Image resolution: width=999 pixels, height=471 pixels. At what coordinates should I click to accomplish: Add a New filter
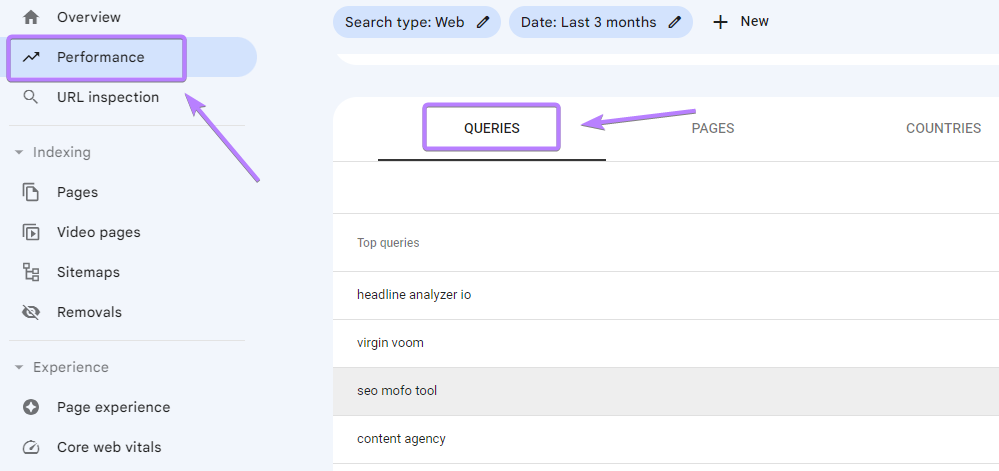coord(741,22)
